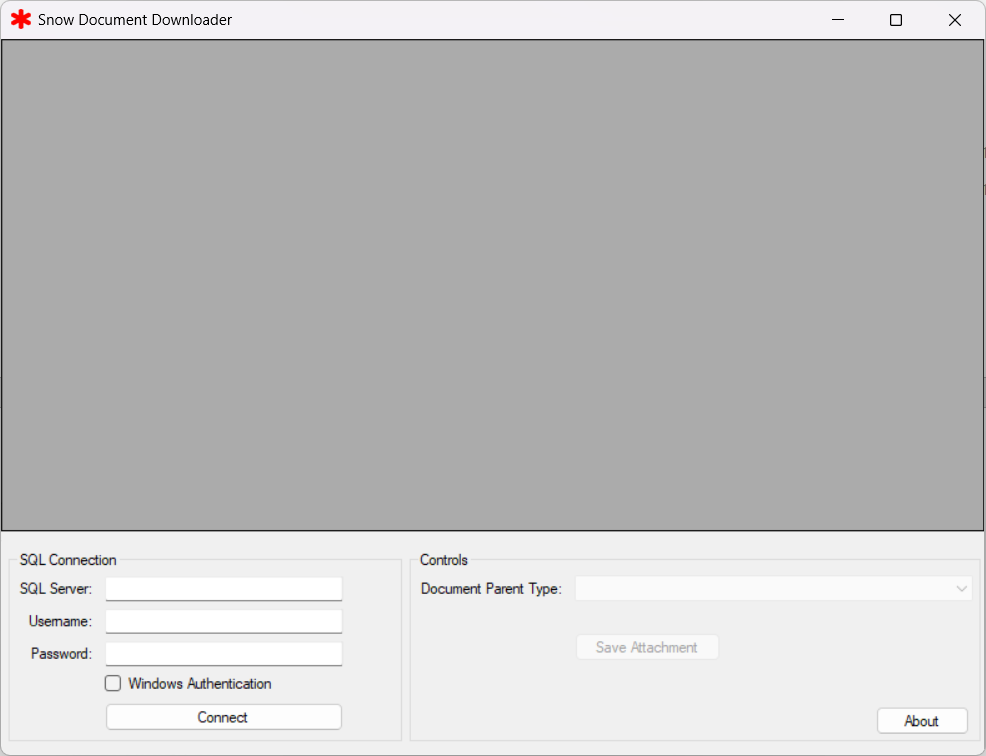Viewport: 986px width, 756px height.
Task: Click the "Document Parent Type:" label
Action: coord(491,589)
